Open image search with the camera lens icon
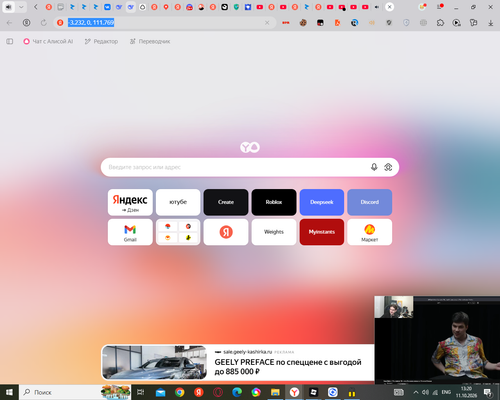 point(388,167)
